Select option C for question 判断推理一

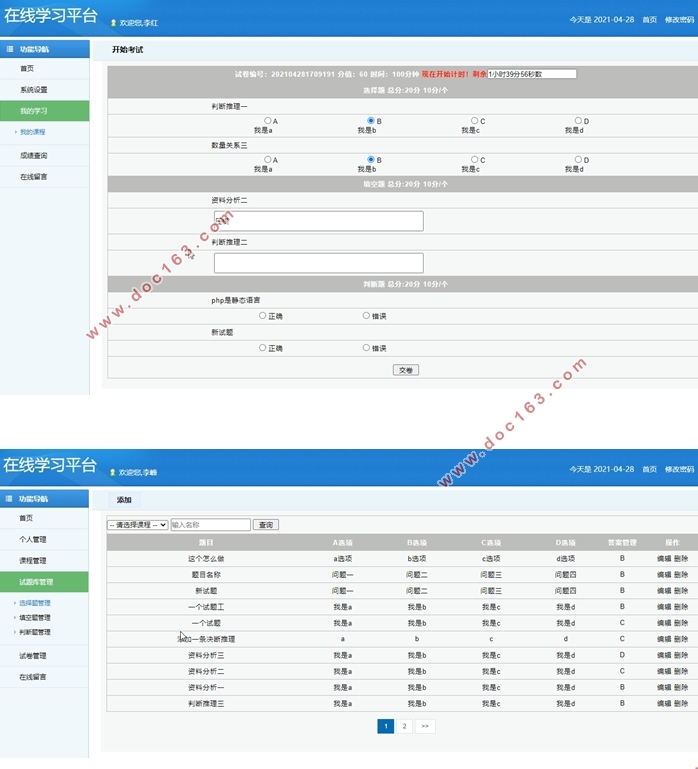click(474, 120)
